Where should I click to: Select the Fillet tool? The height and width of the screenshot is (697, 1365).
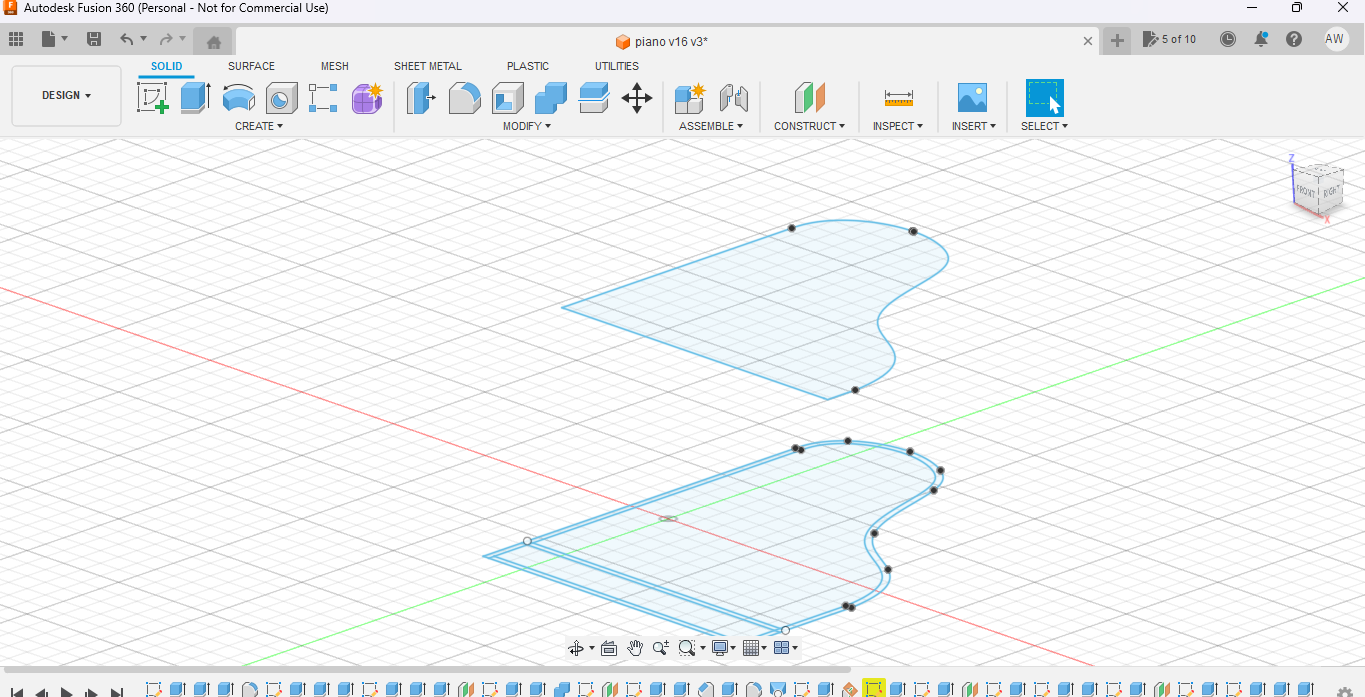464,98
